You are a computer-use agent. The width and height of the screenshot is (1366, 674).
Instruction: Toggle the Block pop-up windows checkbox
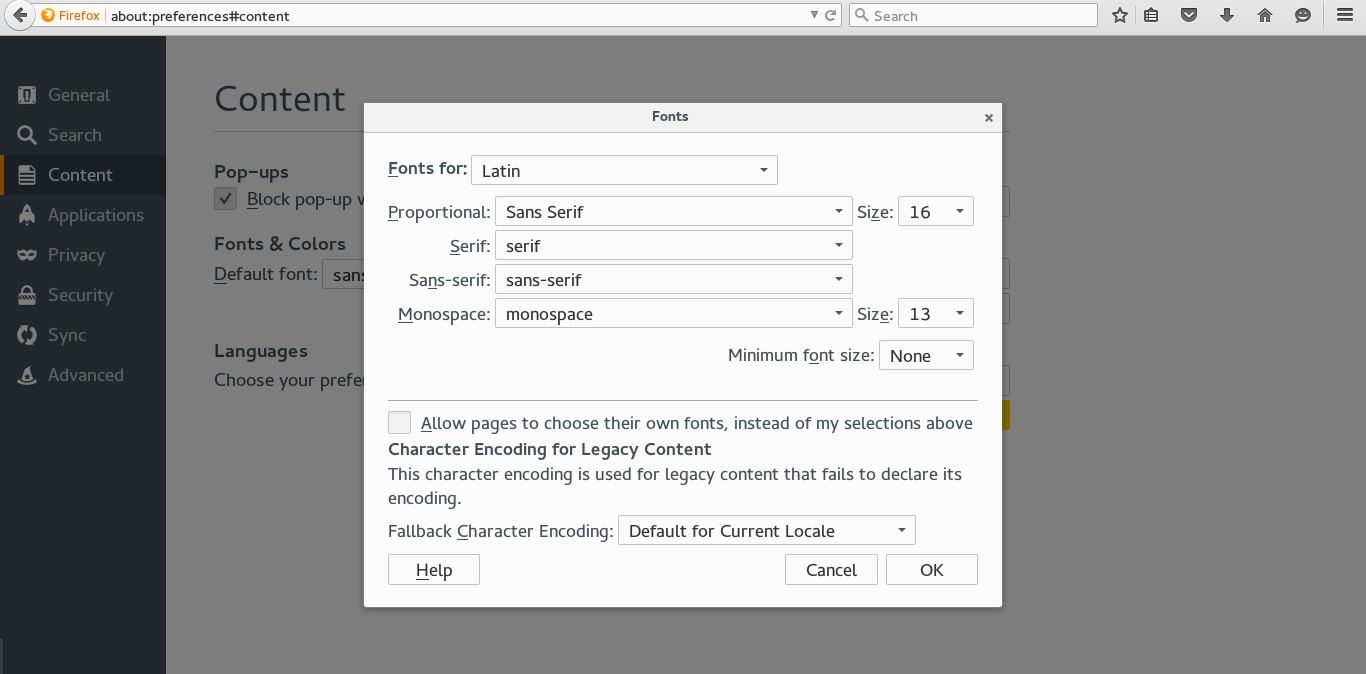226,199
